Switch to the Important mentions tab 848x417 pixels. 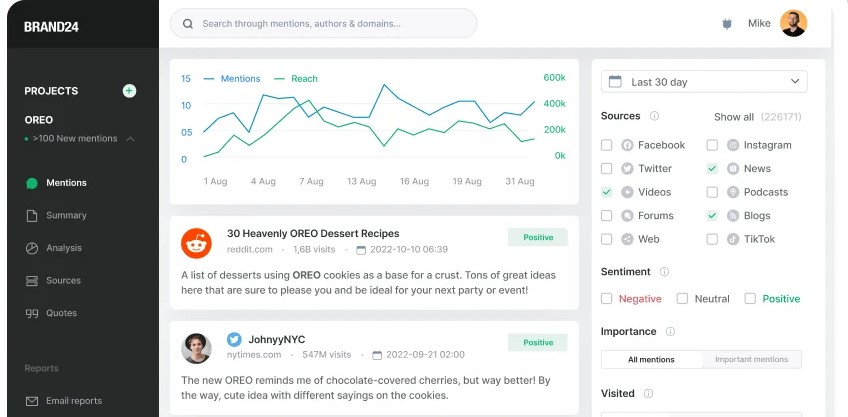point(750,359)
